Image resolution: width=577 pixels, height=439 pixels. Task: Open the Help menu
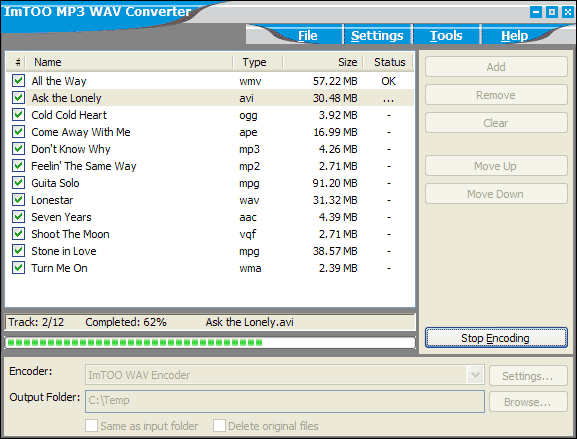pos(514,36)
